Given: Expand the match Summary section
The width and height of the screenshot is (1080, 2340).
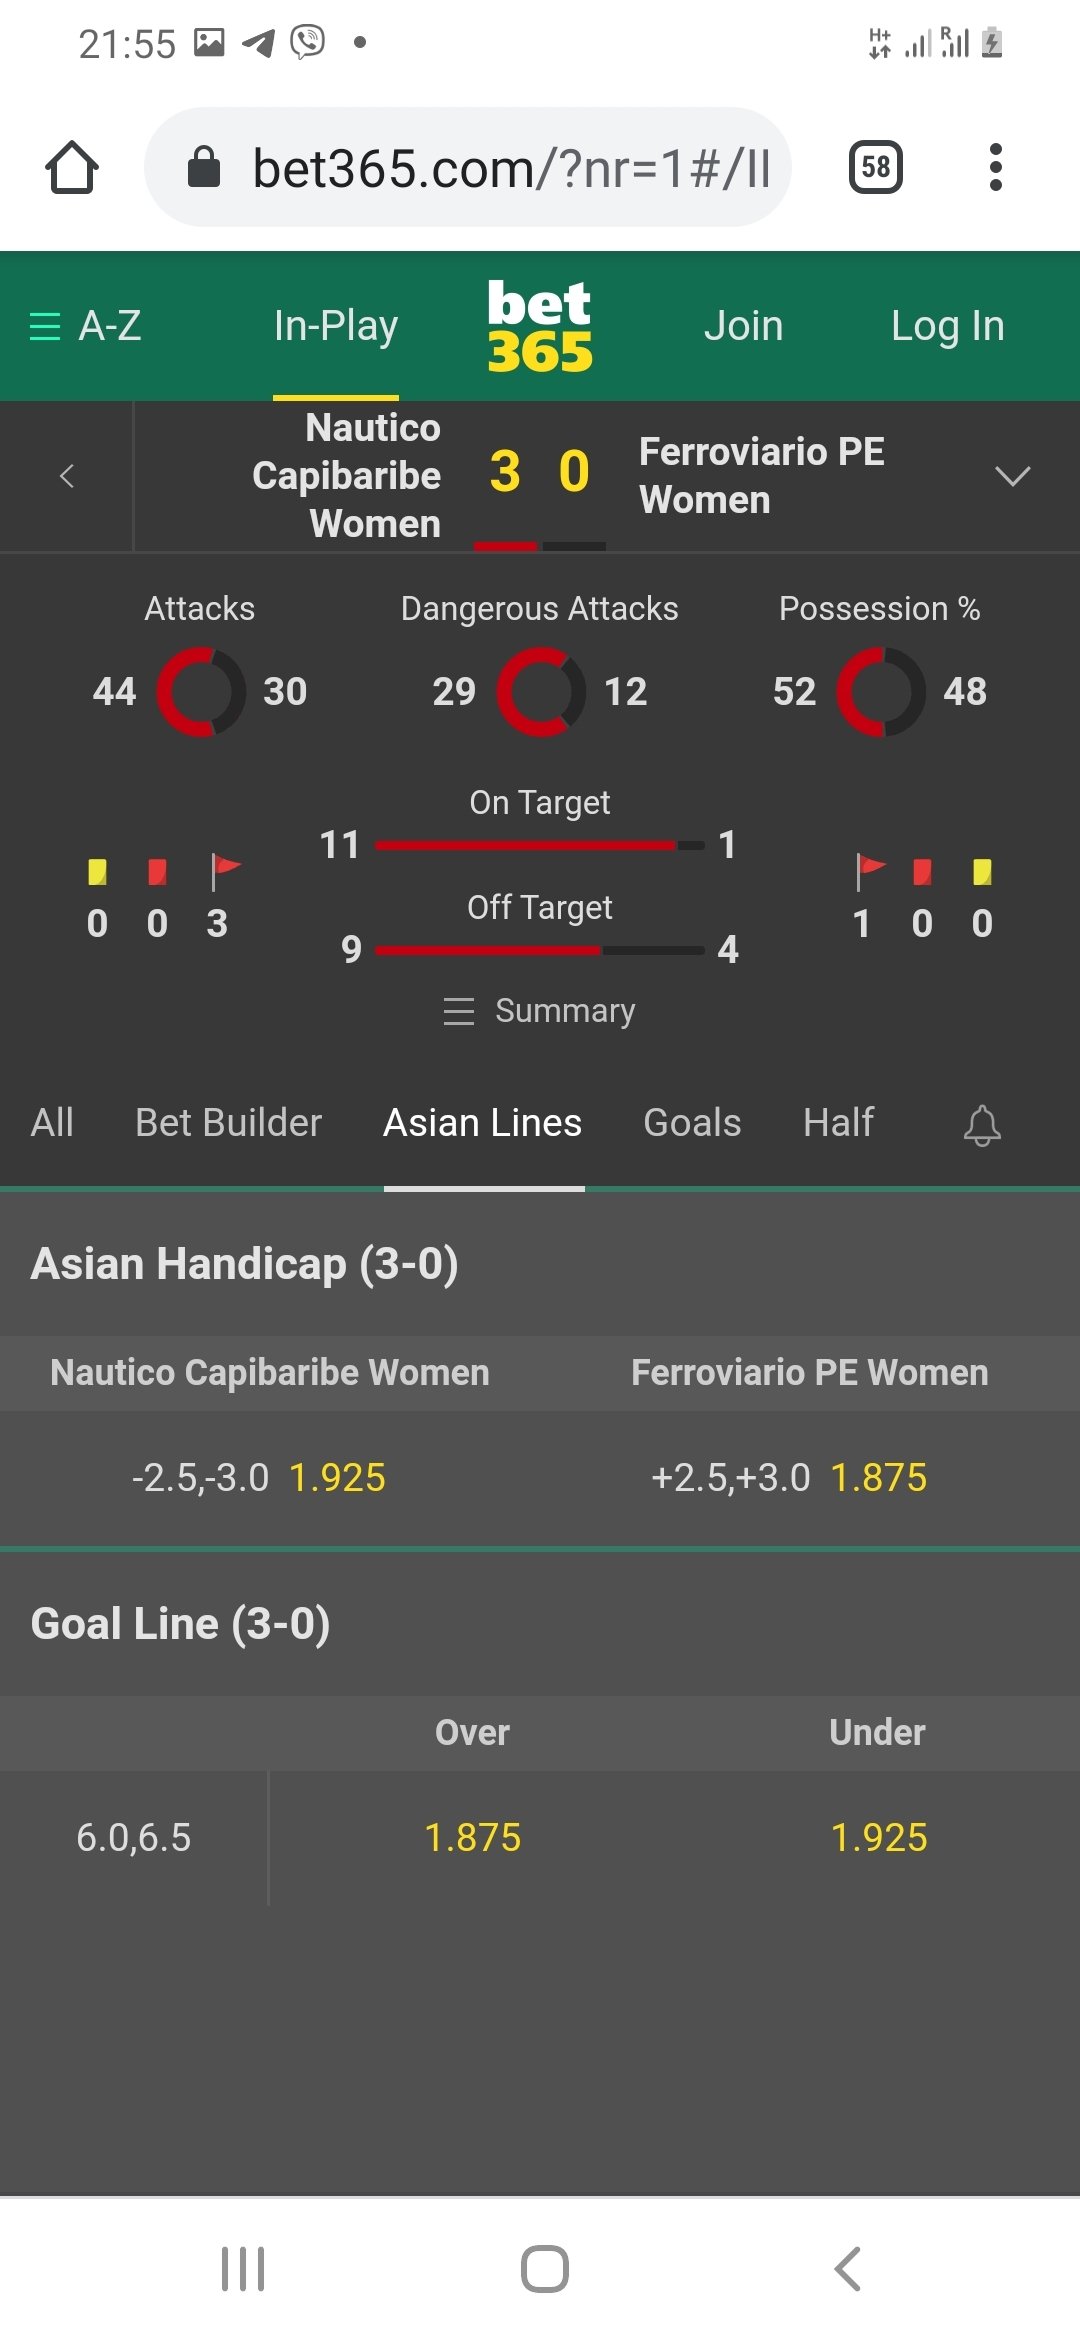Looking at the screenshot, I should click(540, 1011).
